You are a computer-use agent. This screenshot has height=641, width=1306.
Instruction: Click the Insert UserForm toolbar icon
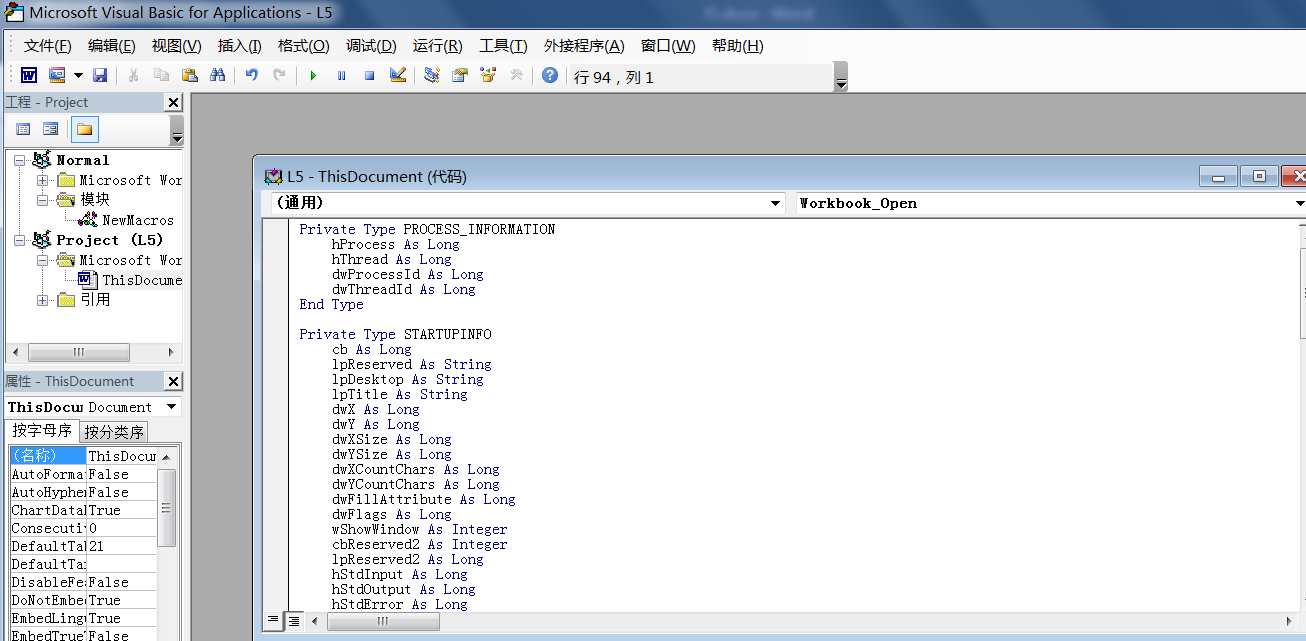click(55, 75)
